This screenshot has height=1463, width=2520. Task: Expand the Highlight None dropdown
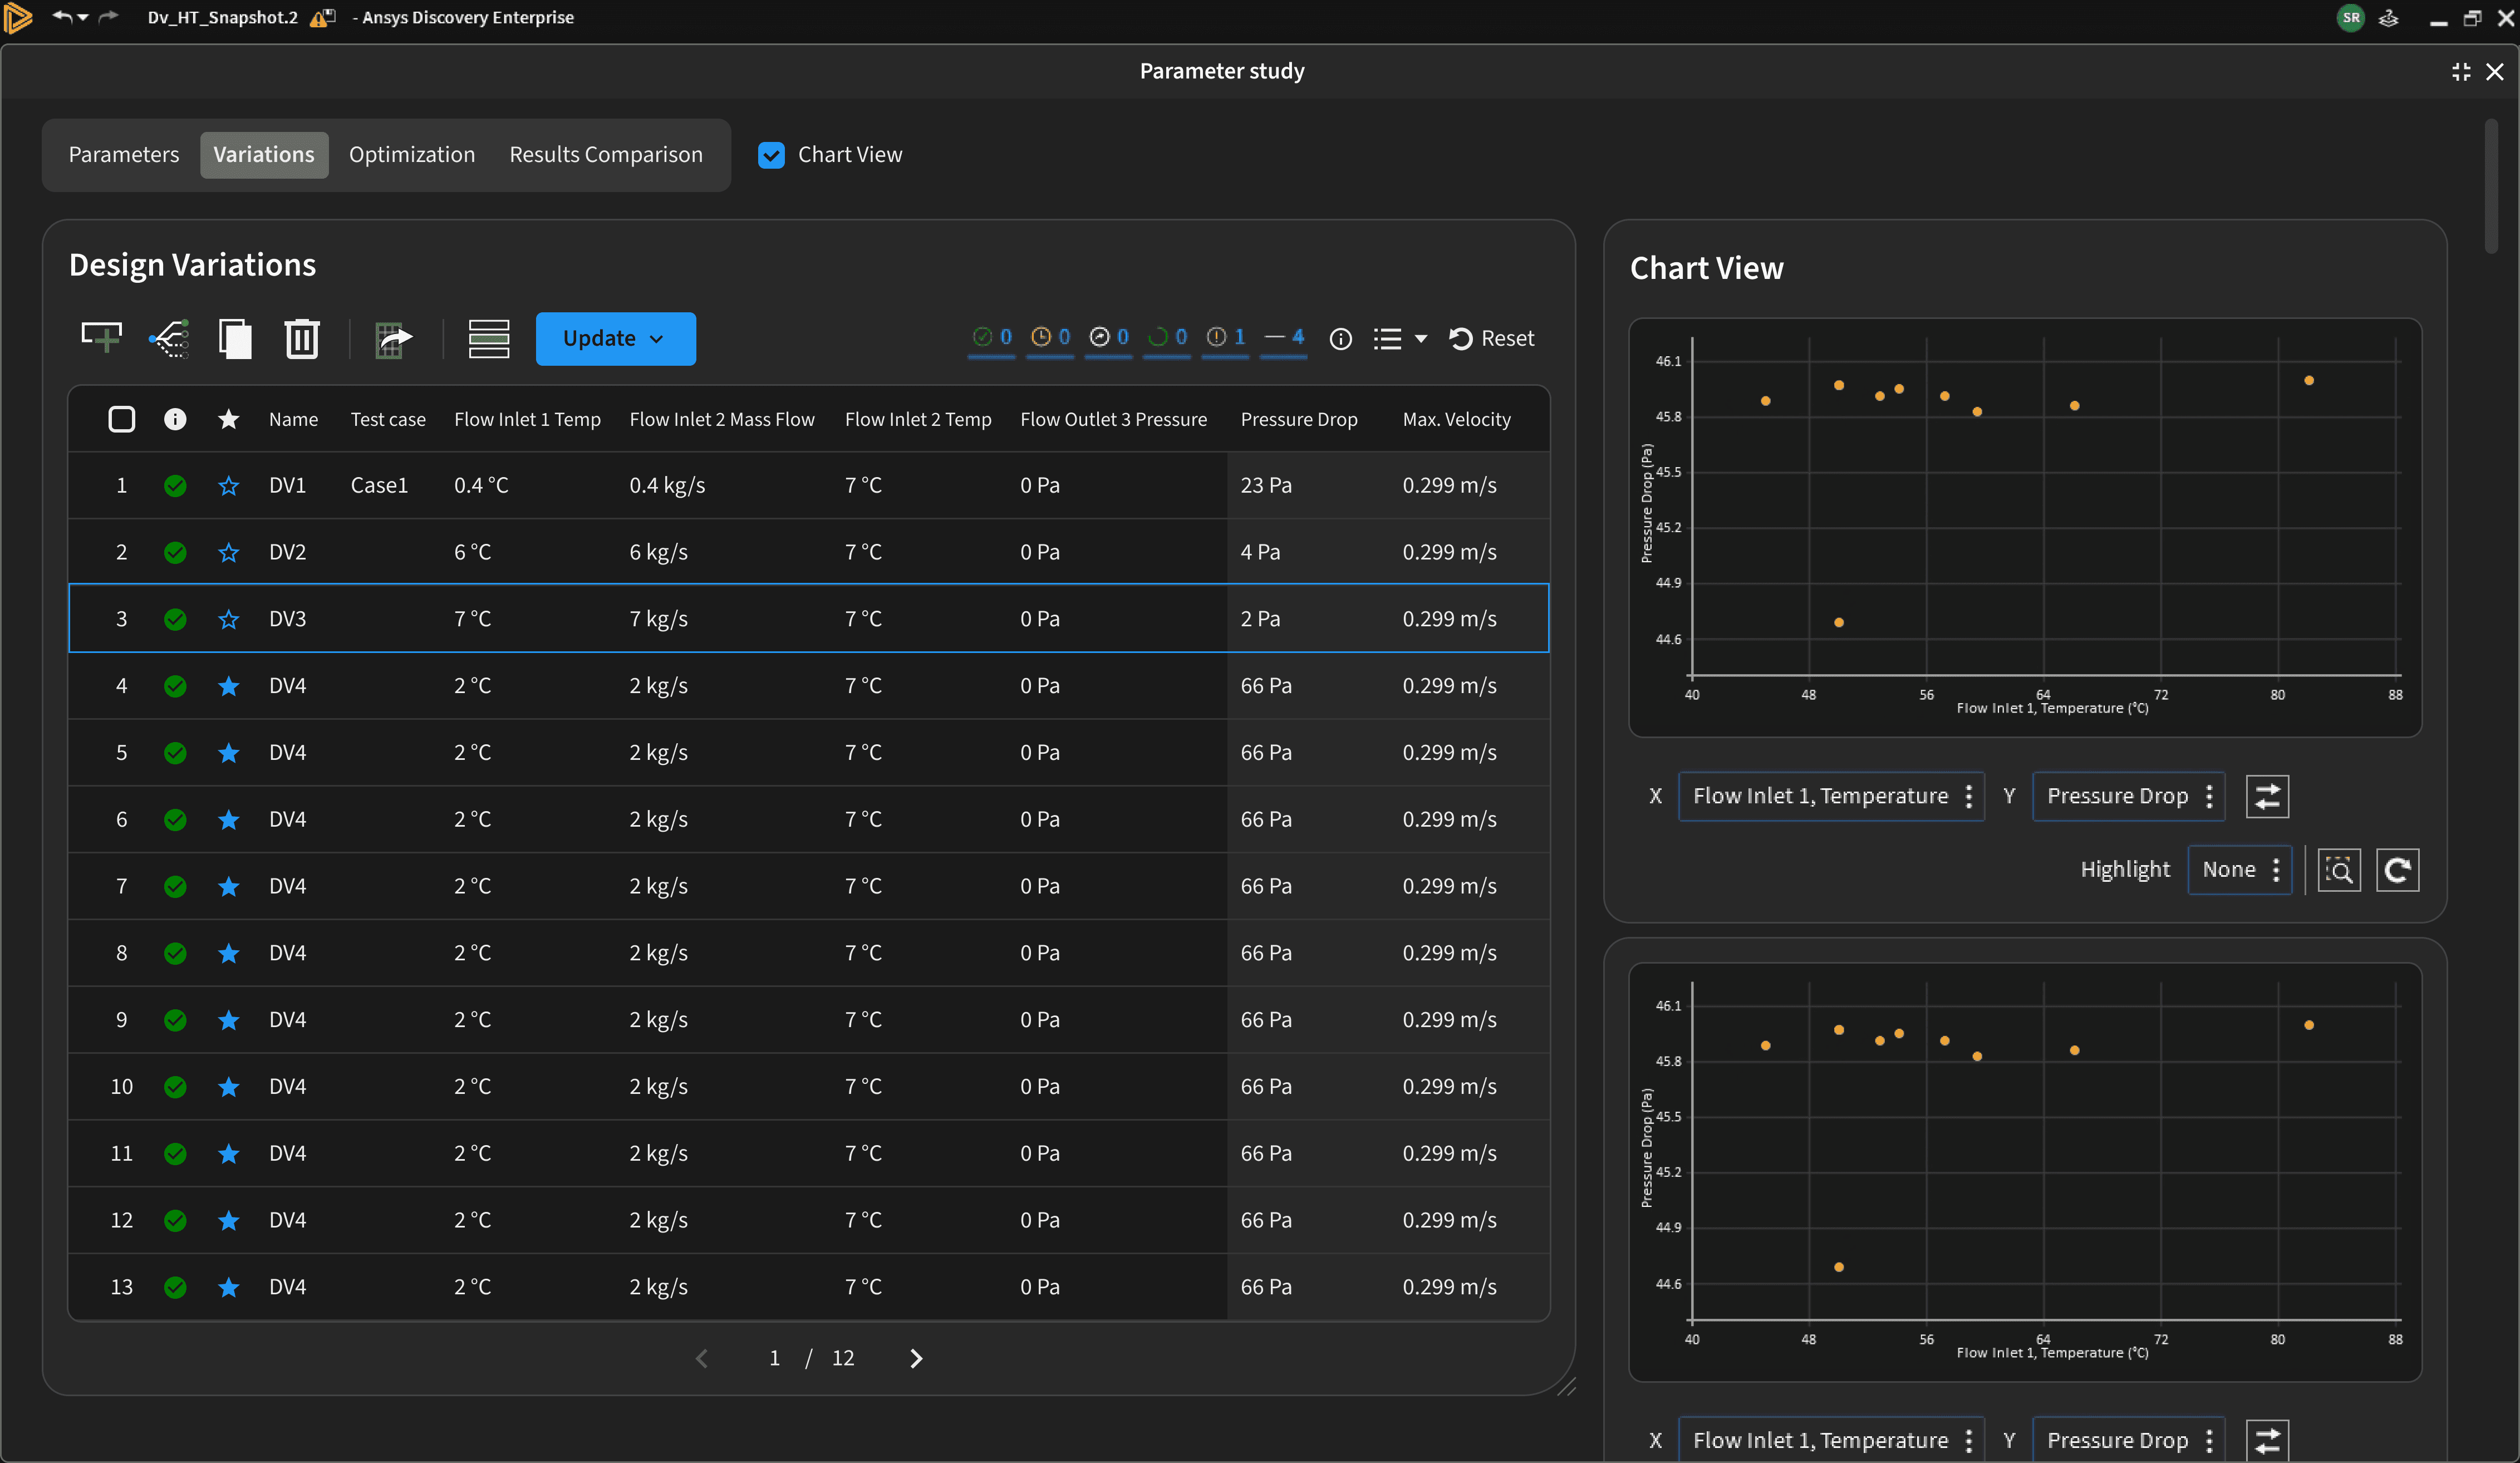click(x=2239, y=870)
